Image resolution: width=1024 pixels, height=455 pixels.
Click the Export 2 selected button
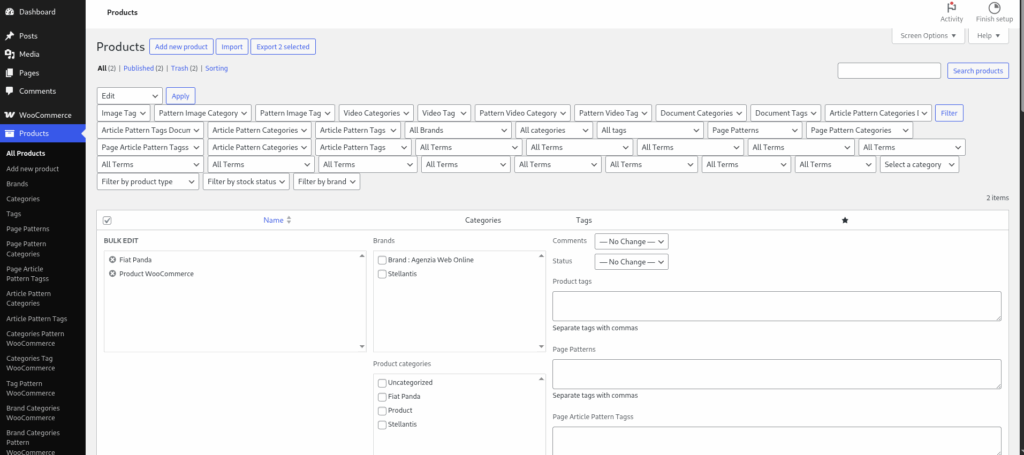coord(283,46)
